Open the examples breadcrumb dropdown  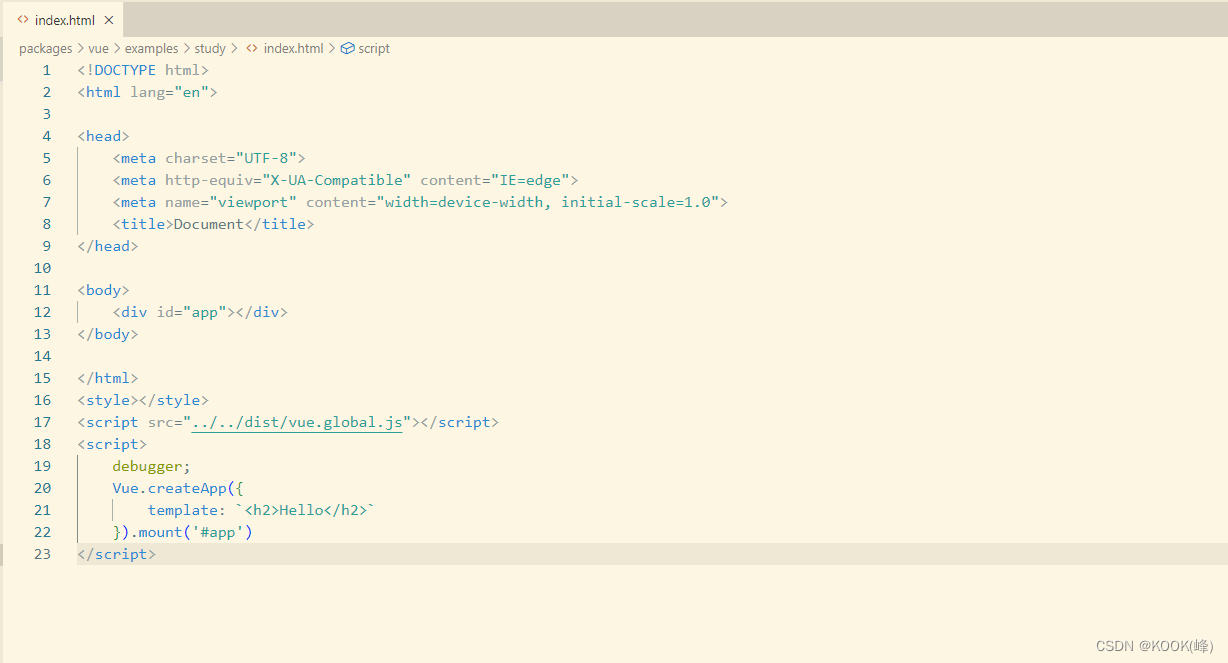pyautogui.click(x=151, y=48)
